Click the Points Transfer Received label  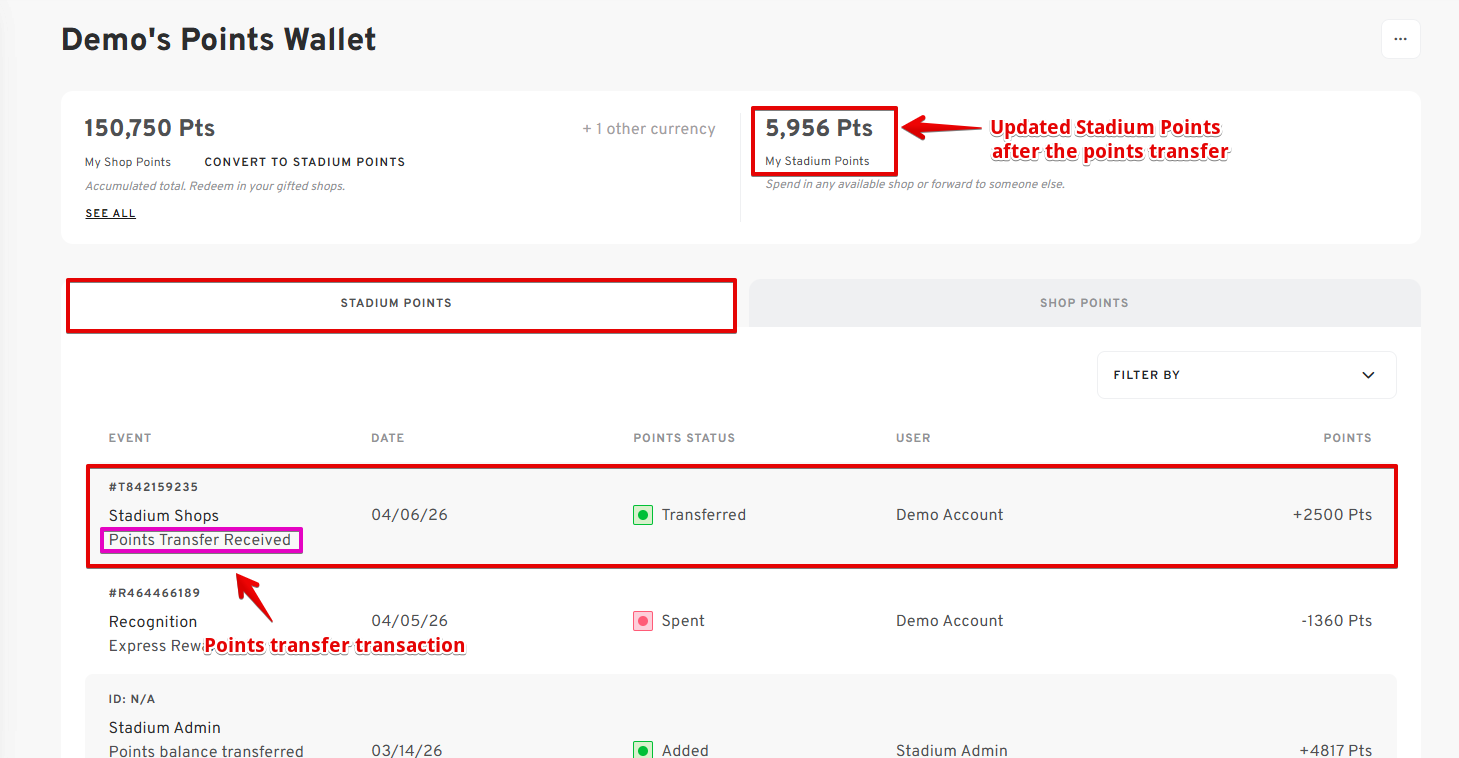pyautogui.click(x=200, y=540)
